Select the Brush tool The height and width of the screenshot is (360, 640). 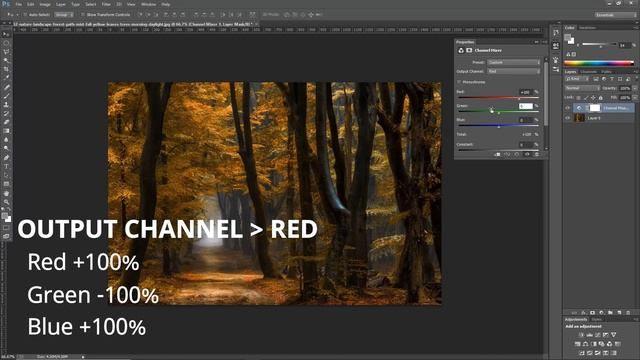coord(6,96)
